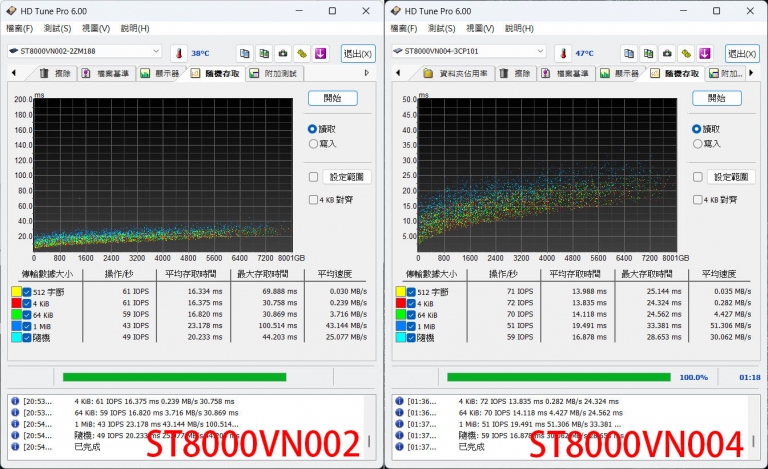The width and height of the screenshot is (768, 469).
Task: Uncheck 1 MiB checkbox in ST8000VN004 window
Action: pyautogui.click(x=411, y=326)
